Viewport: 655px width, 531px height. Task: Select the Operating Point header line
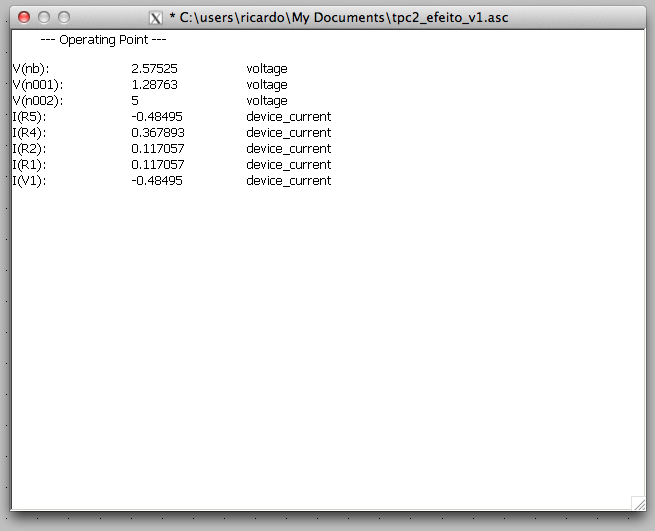point(103,40)
